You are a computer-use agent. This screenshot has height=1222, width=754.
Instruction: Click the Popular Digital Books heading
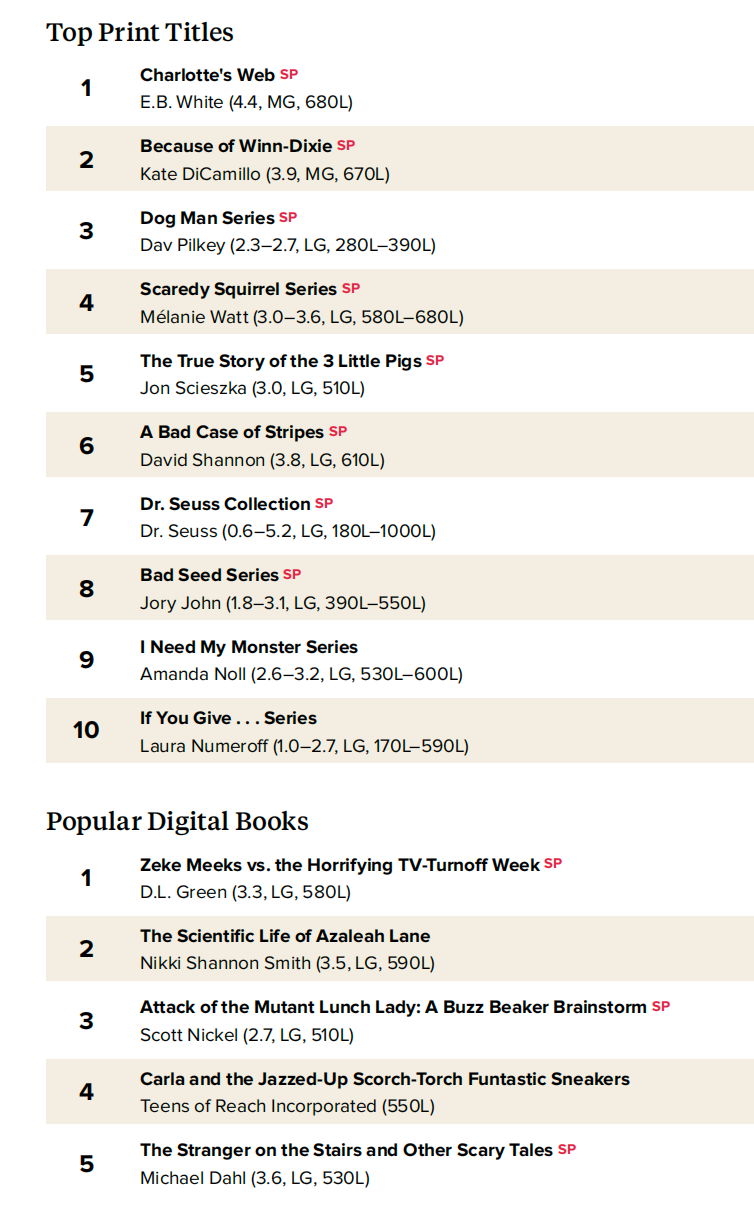[177, 822]
